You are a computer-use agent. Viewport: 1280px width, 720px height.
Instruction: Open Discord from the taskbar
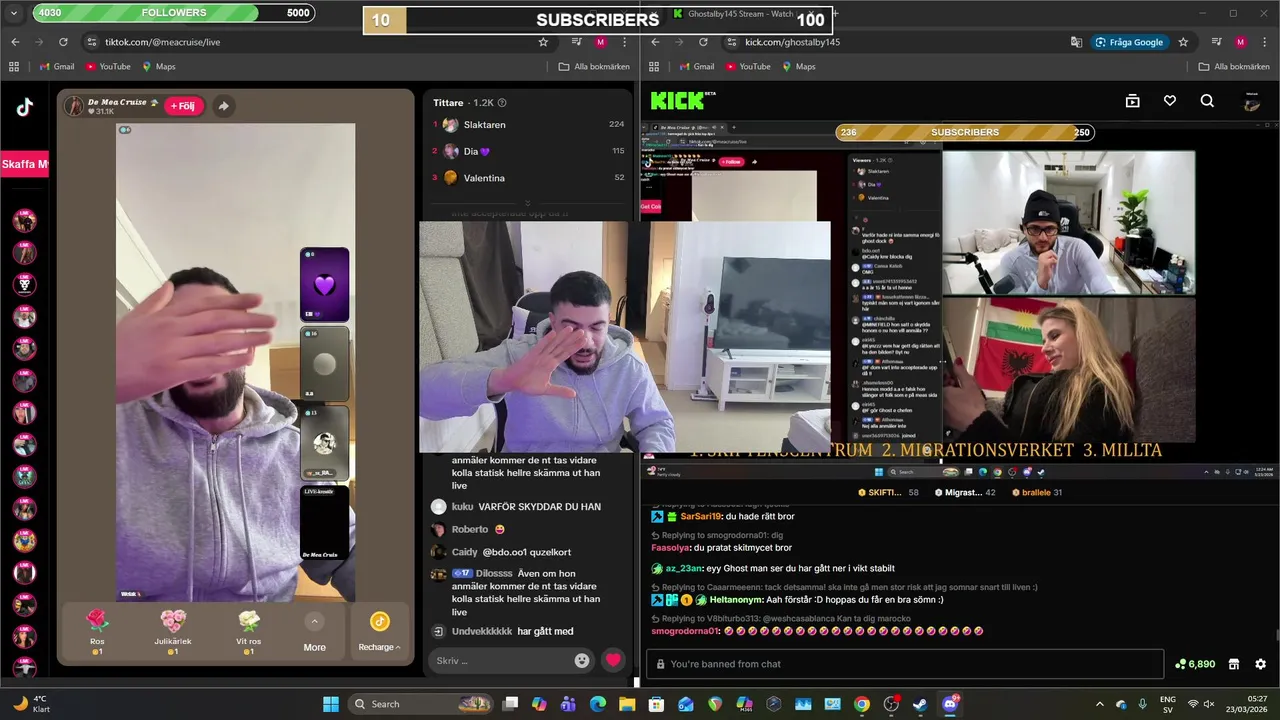pyautogui.click(x=950, y=704)
